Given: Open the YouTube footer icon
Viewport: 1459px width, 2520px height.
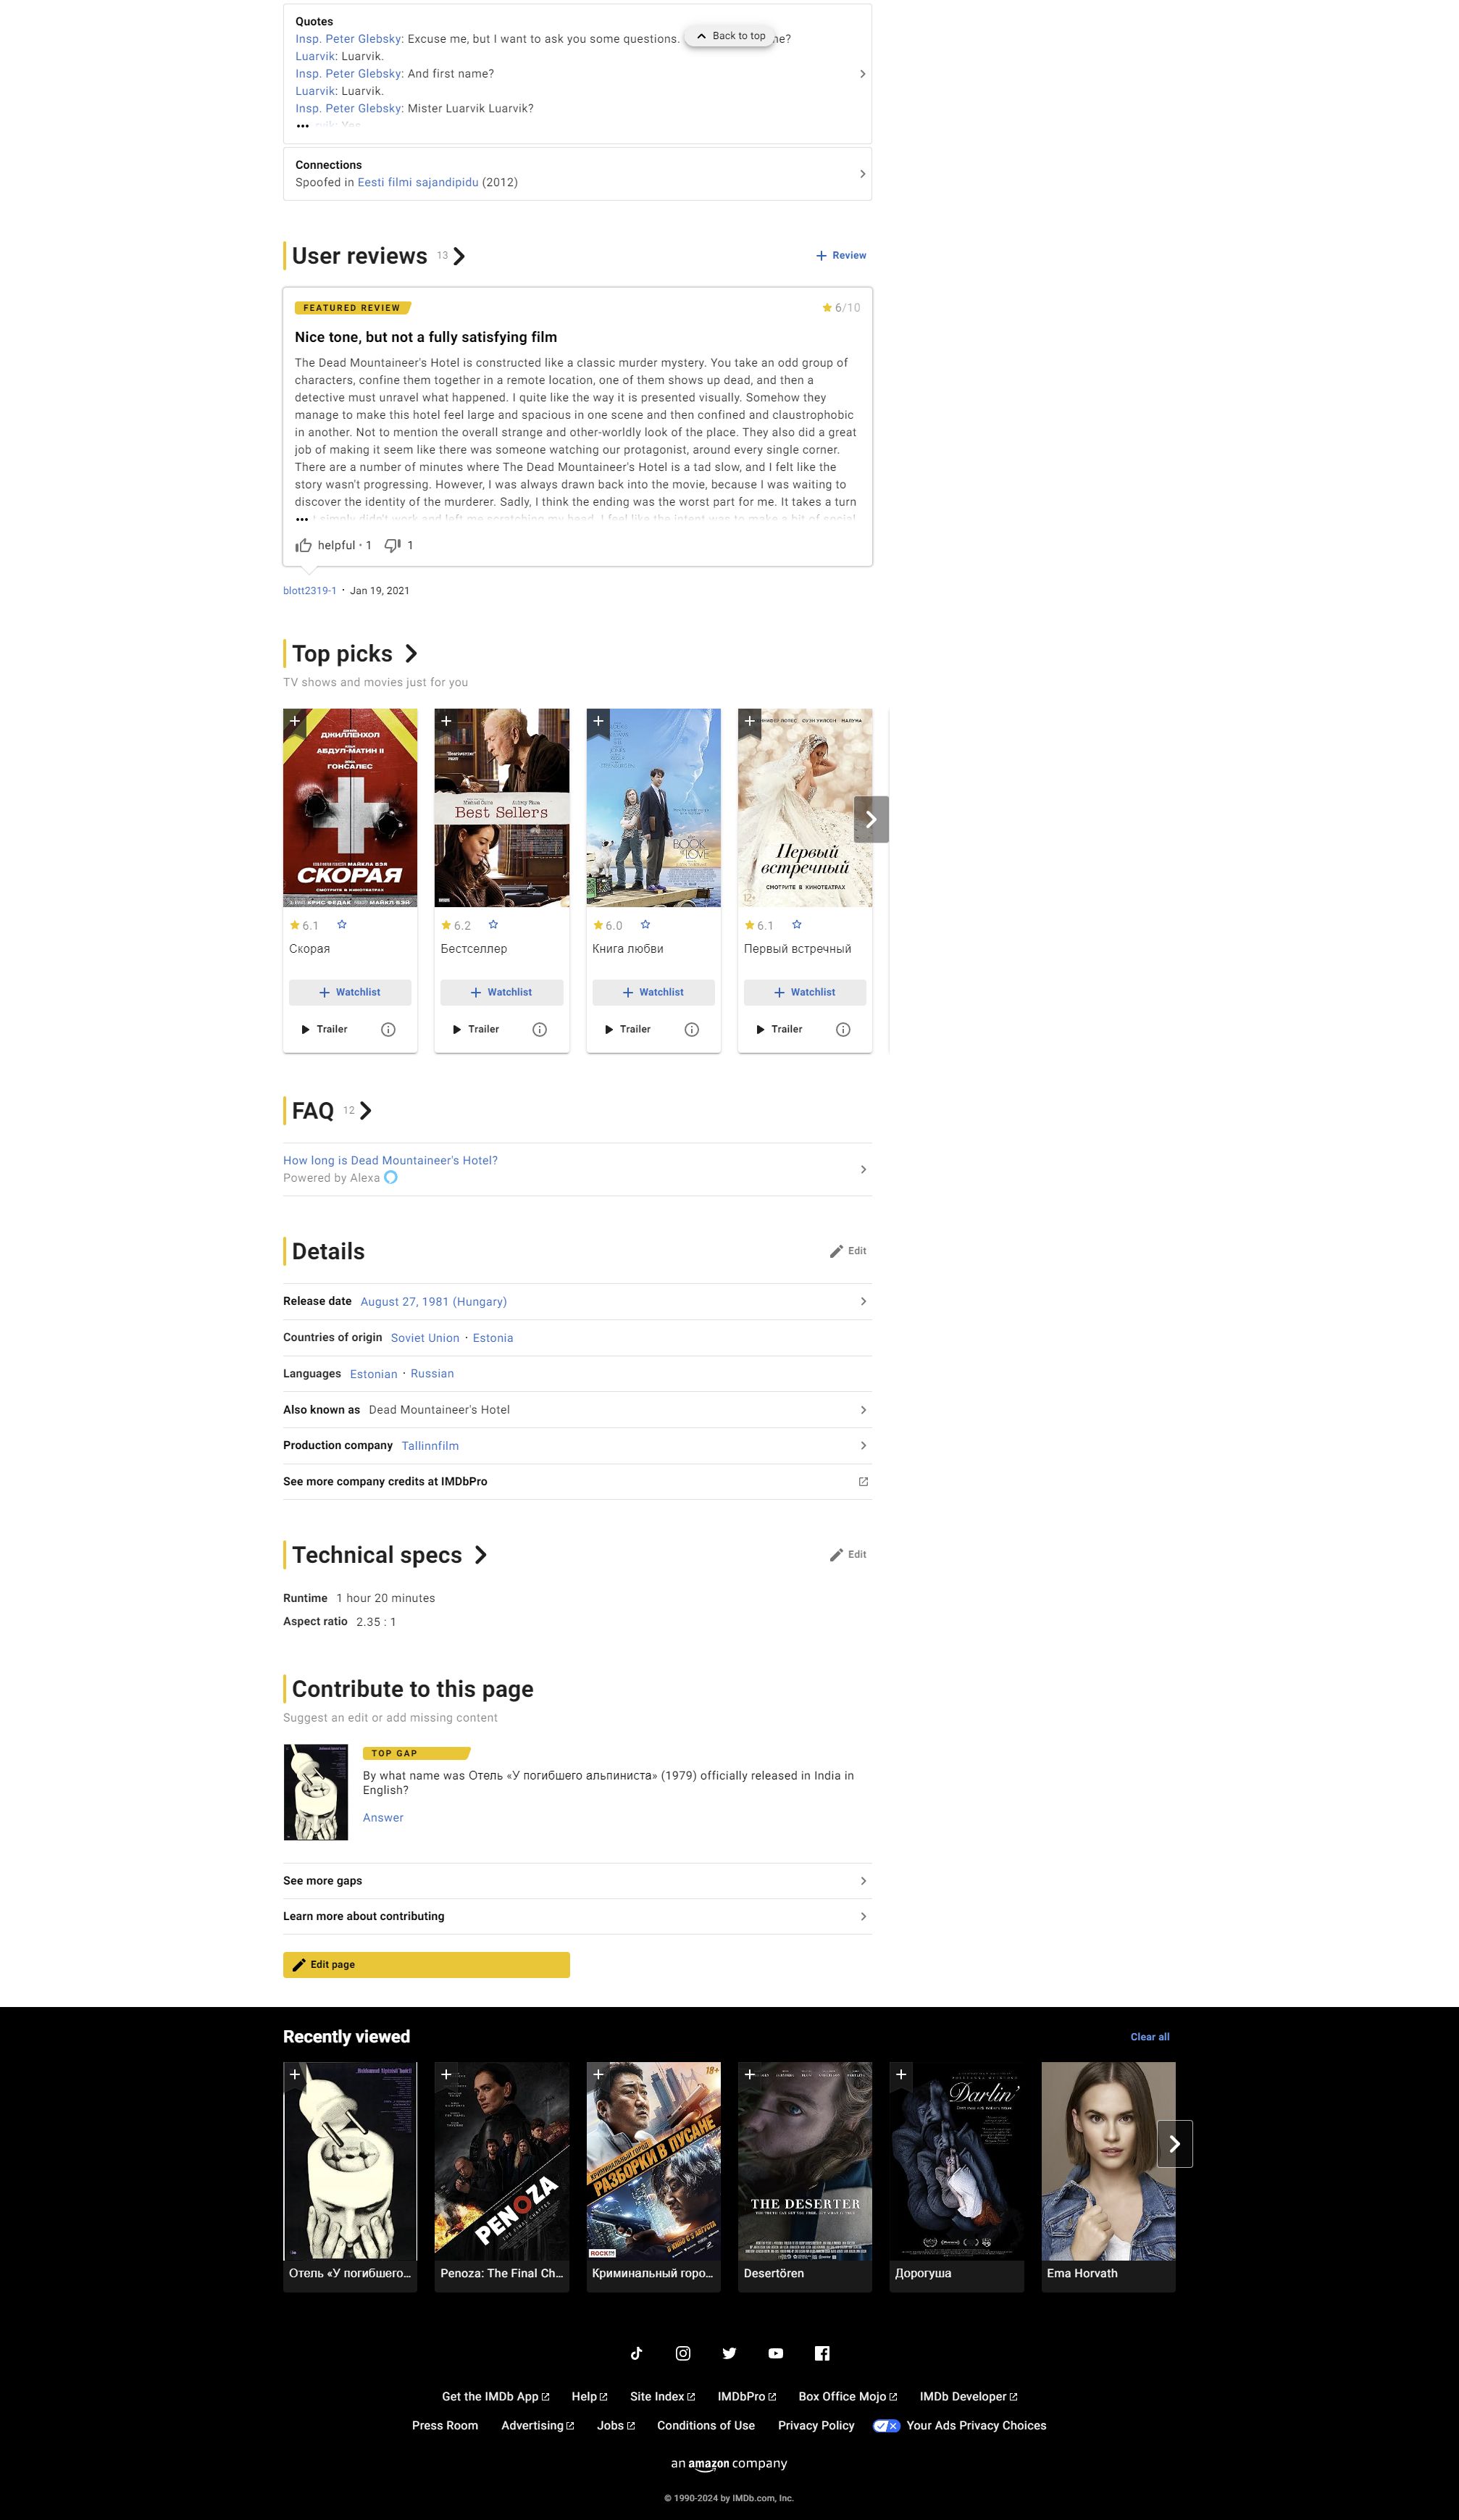Looking at the screenshot, I should click(775, 2353).
